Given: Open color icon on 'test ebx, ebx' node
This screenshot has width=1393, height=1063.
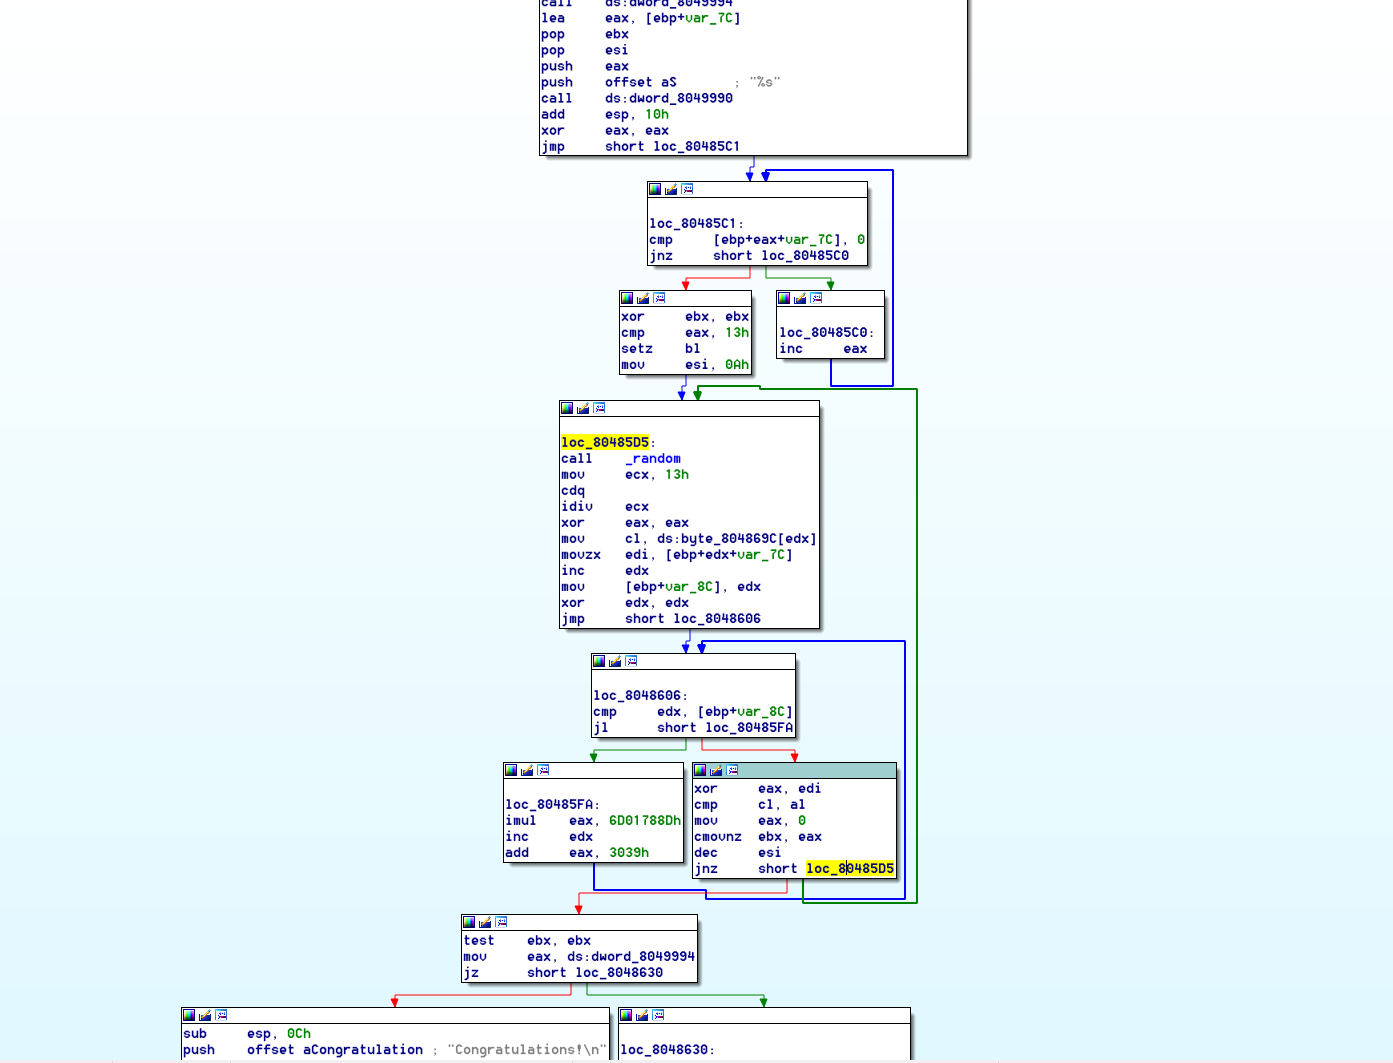Looking at the screenshot, I should coord(469,922).
